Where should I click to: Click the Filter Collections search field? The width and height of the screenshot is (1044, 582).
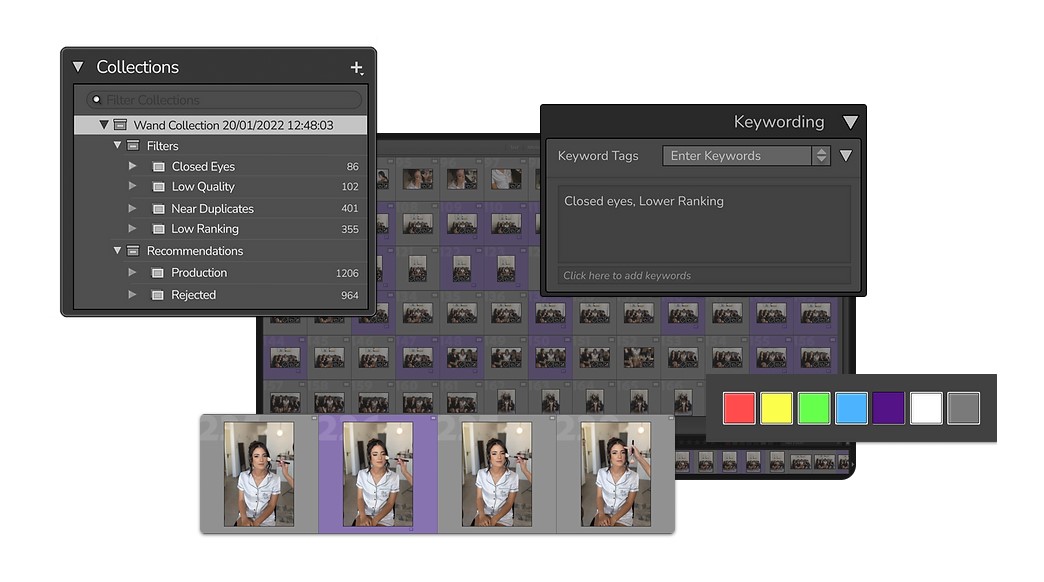pos(230,100)
